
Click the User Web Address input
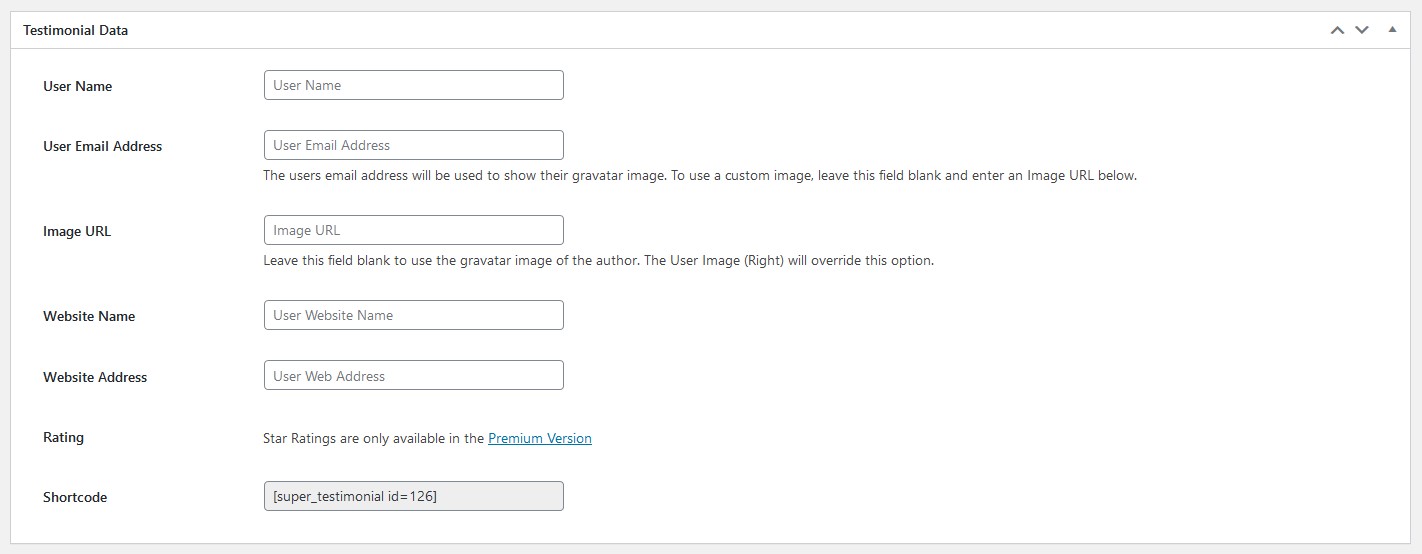[414, 376]
